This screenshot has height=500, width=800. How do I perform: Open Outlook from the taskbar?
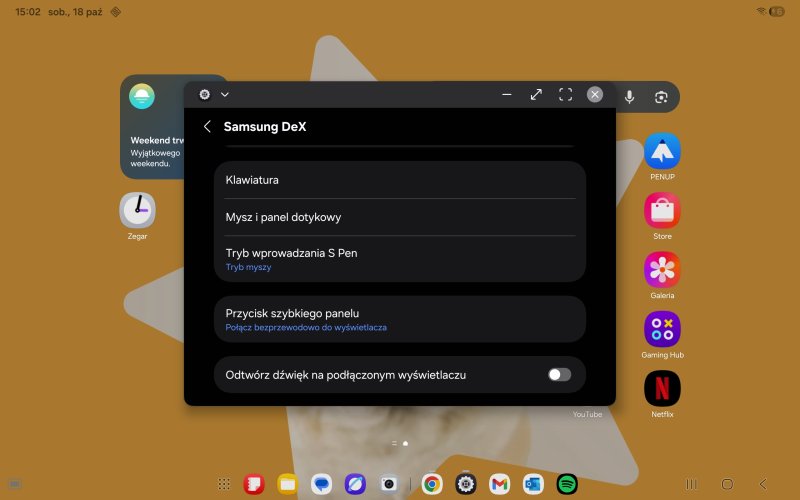(x=533, y=484)
